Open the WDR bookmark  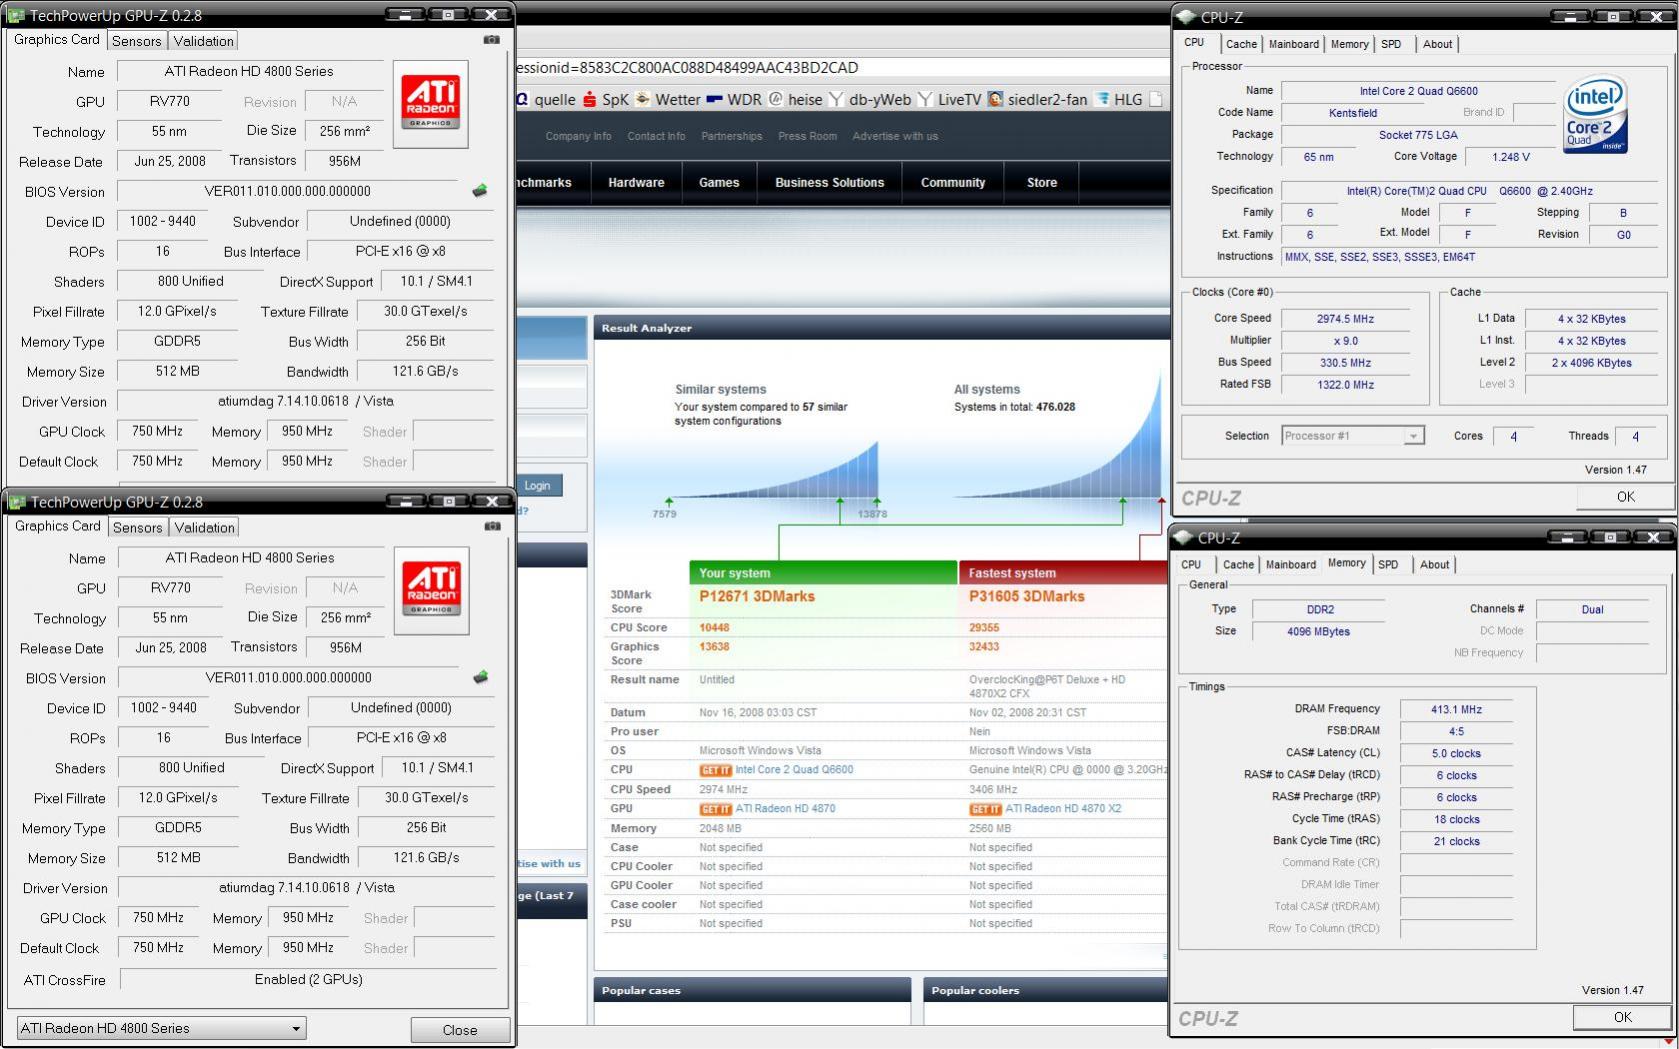click(x=734, y=99)
